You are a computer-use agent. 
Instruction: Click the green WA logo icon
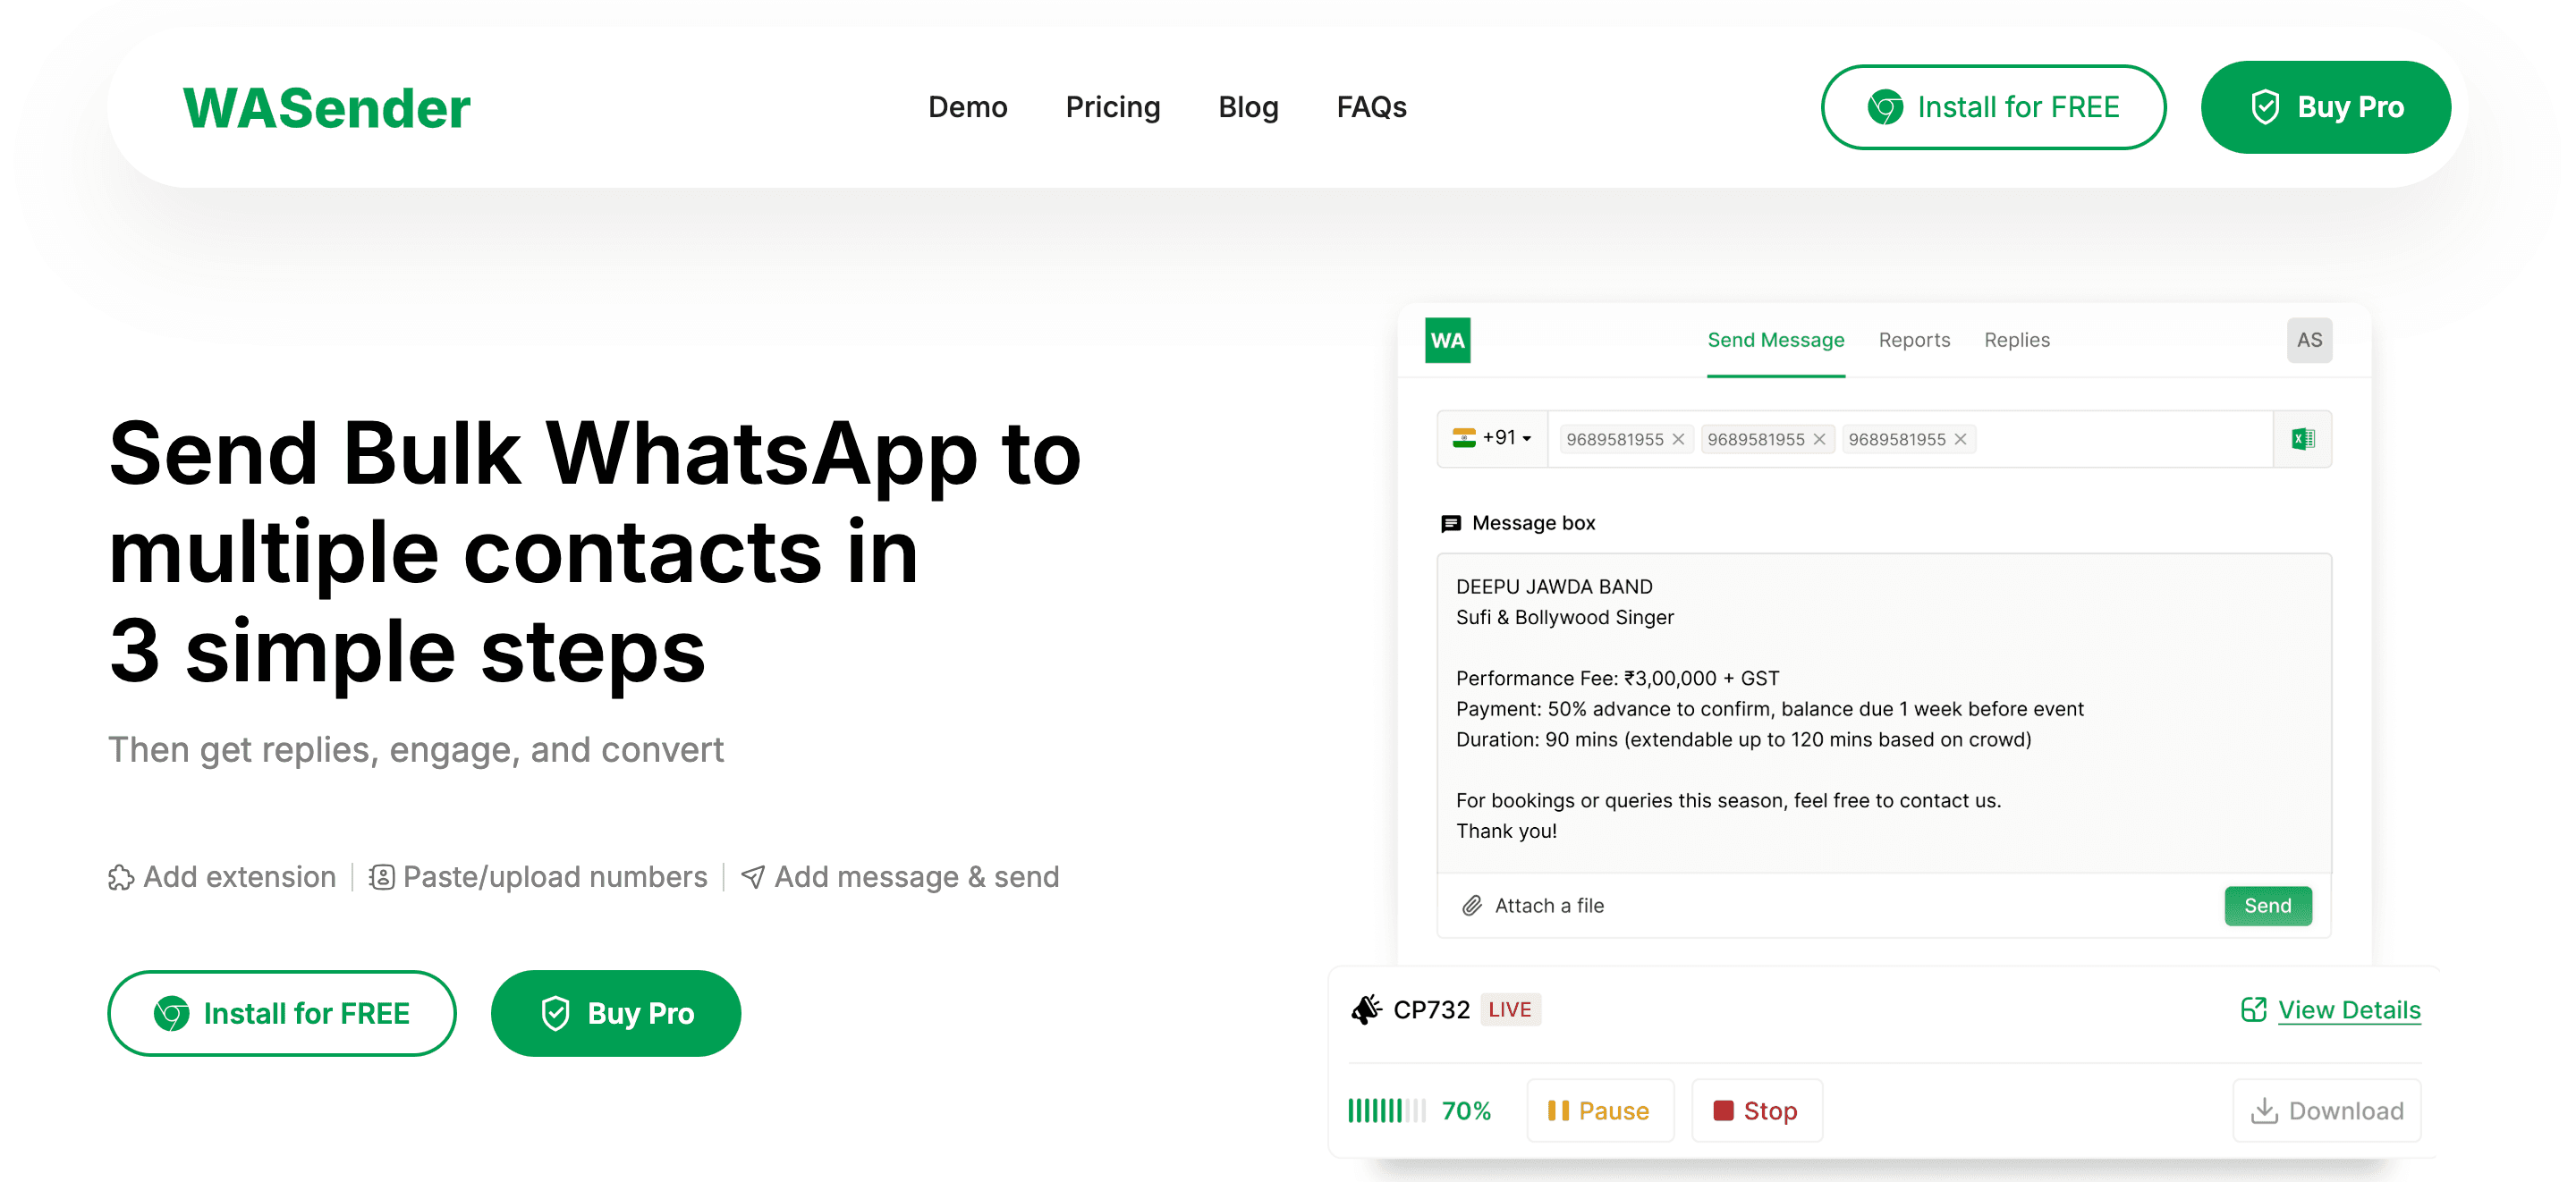(1447, 340)
